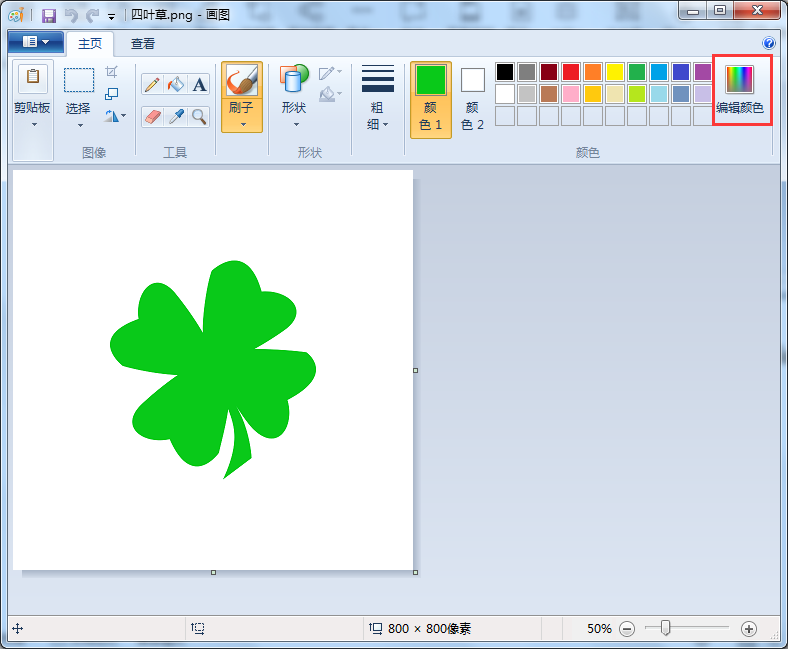
Task: Toggle Color 1 as active color
Action: [x=431, y=100]
